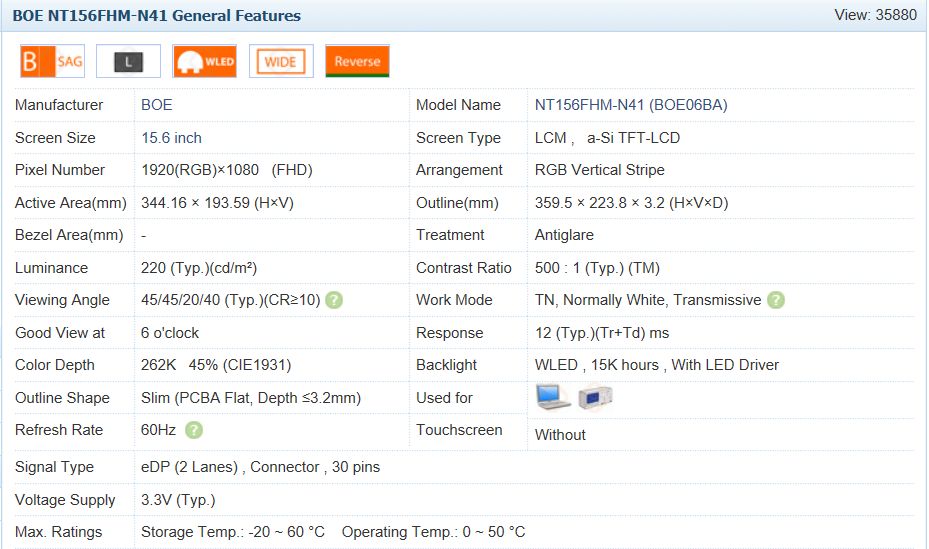Click the 45/45/20/40 viewing angle value
The width and height of the screenshot is (929, 549).
(230, 300)
